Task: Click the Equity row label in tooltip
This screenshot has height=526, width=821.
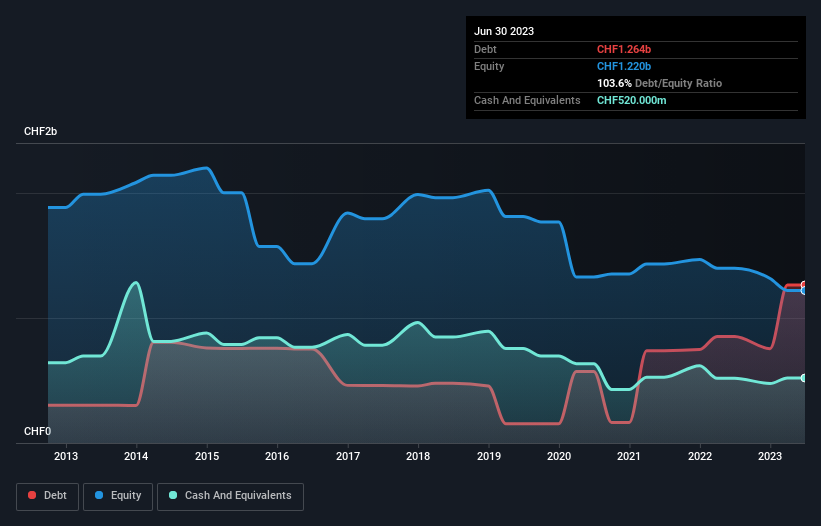Action: (489, 66)
